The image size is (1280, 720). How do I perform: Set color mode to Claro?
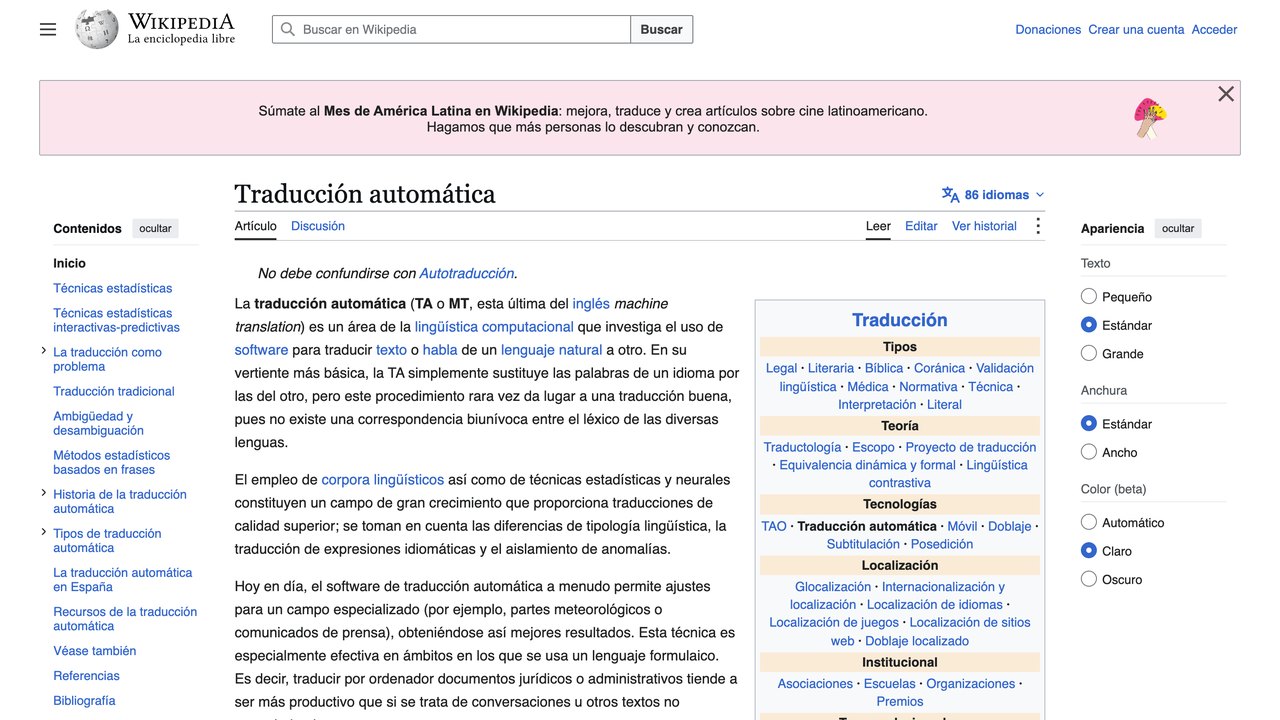click(1089, 551)
